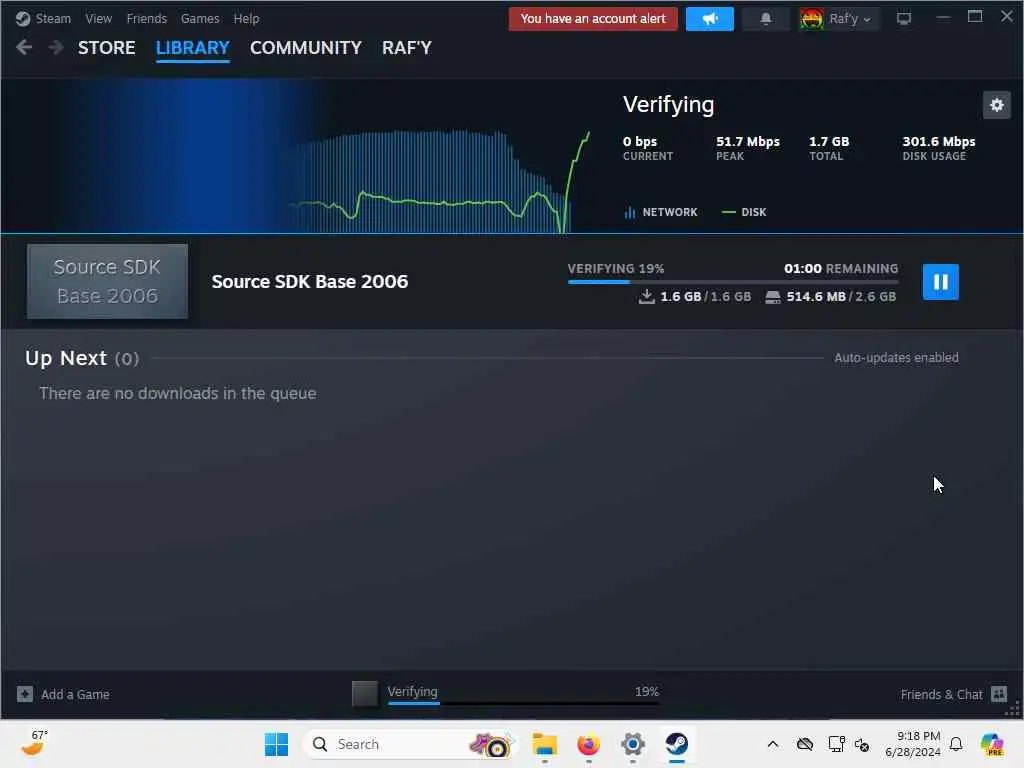This screenshot has height=768, width=1024.
Task: Open File Explorer from the taskbar
Action: coord(544,744)
